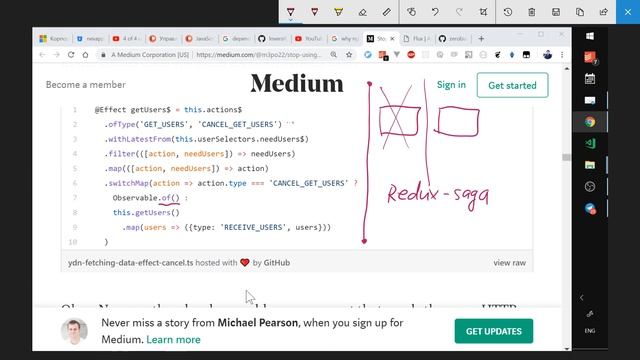Open the Chrome profile avatar
Image resolution: width=640 pixels, height=360 pixels.
[547, 55]
